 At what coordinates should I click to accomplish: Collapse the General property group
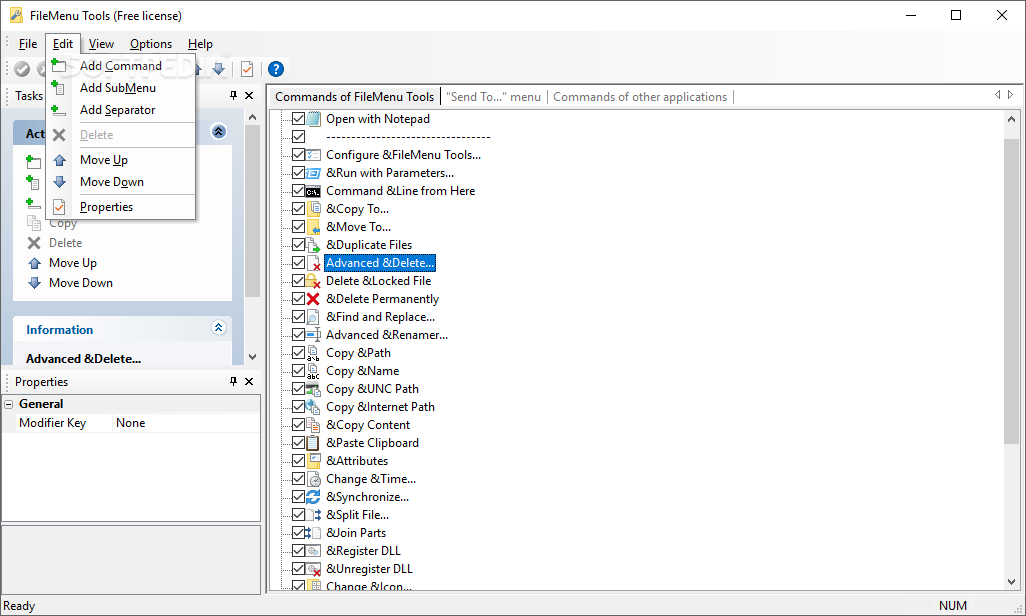coord(9,404)
